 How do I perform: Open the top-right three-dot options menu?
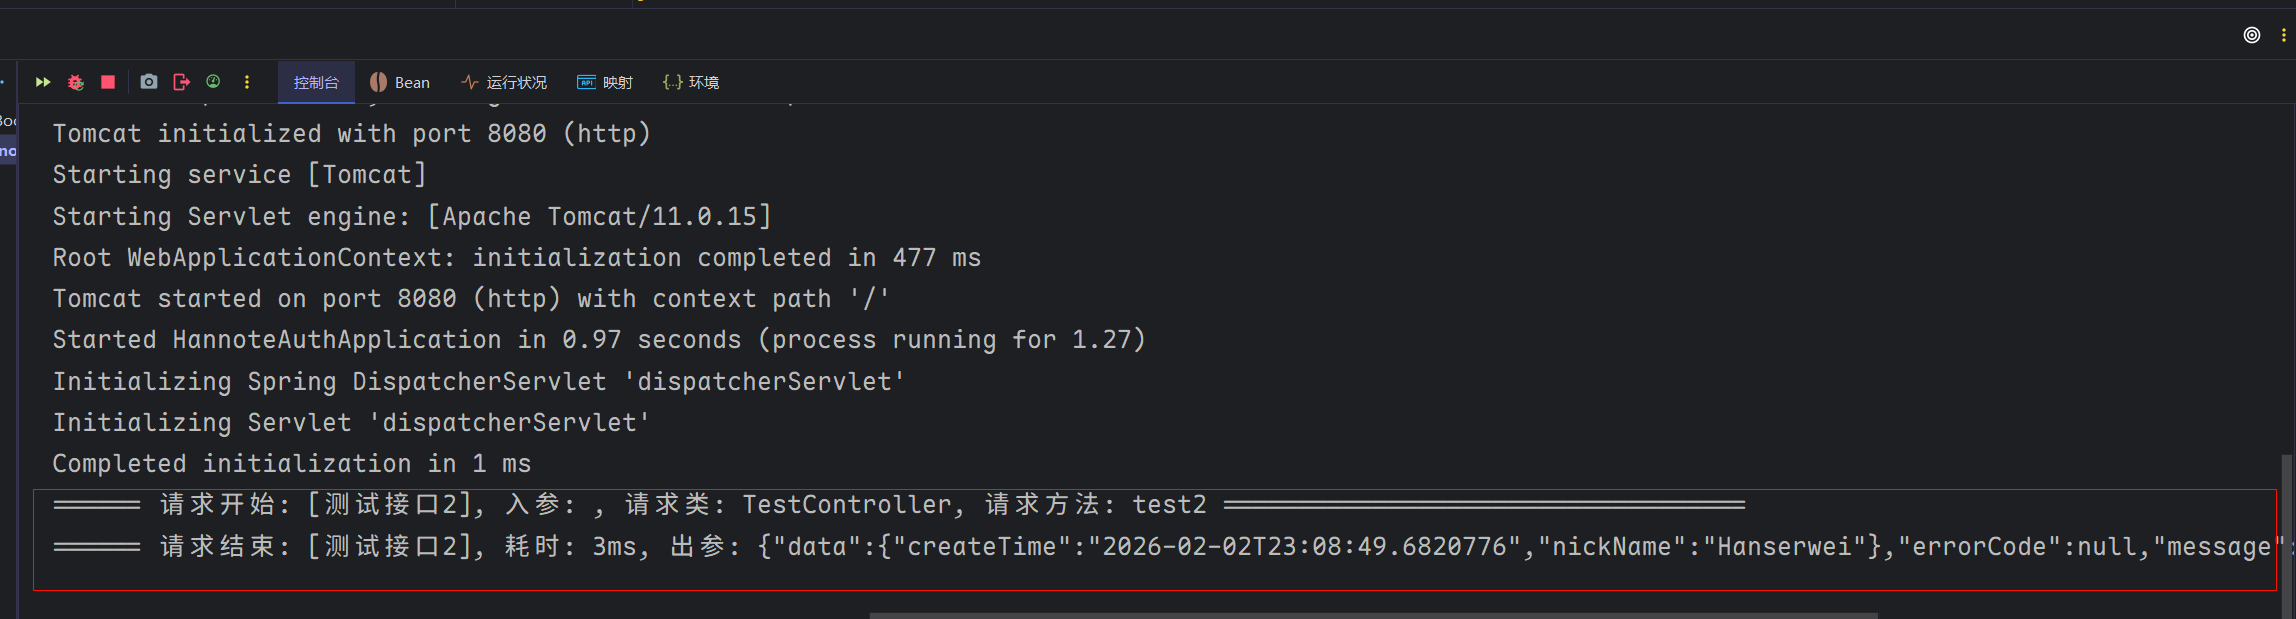click(x=2283, y=35)
